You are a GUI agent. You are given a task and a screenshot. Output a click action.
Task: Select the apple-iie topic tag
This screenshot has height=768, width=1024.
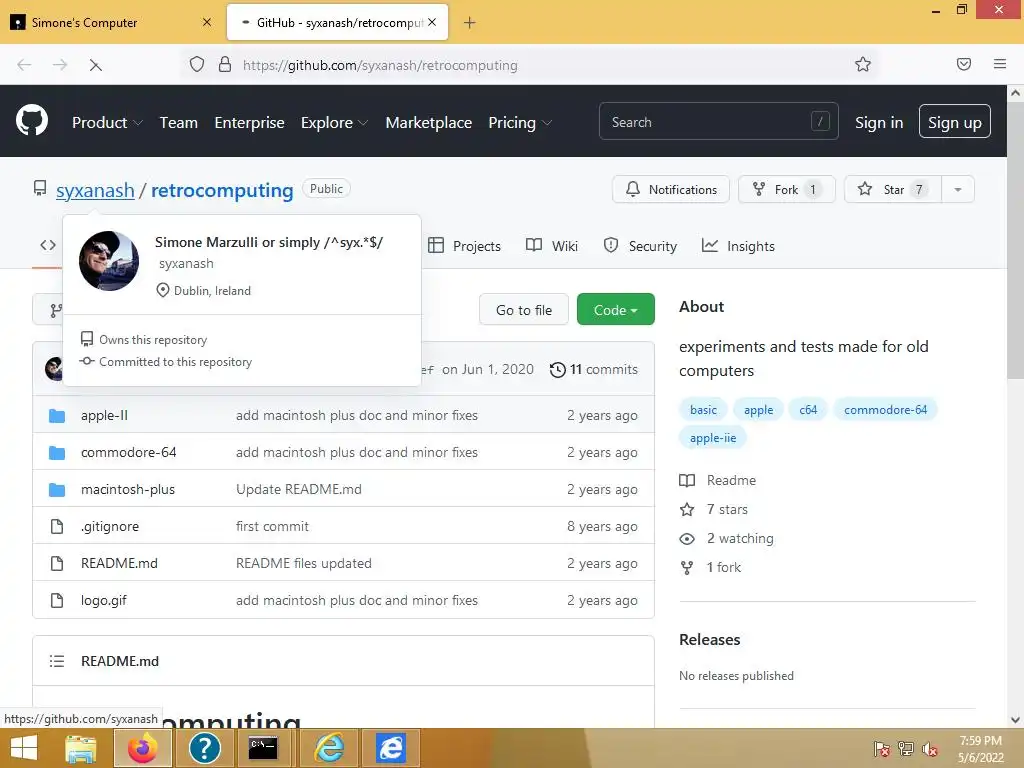coord(712,438)
